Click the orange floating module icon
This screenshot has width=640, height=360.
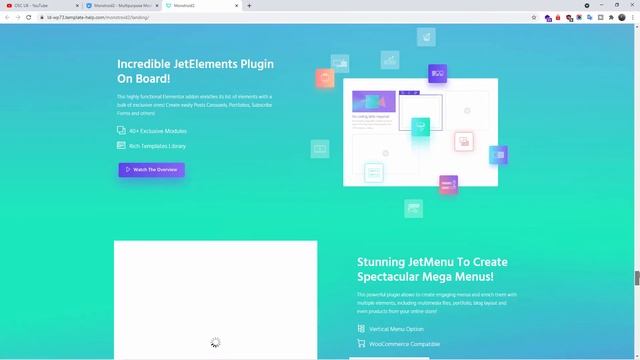[325, 78]
